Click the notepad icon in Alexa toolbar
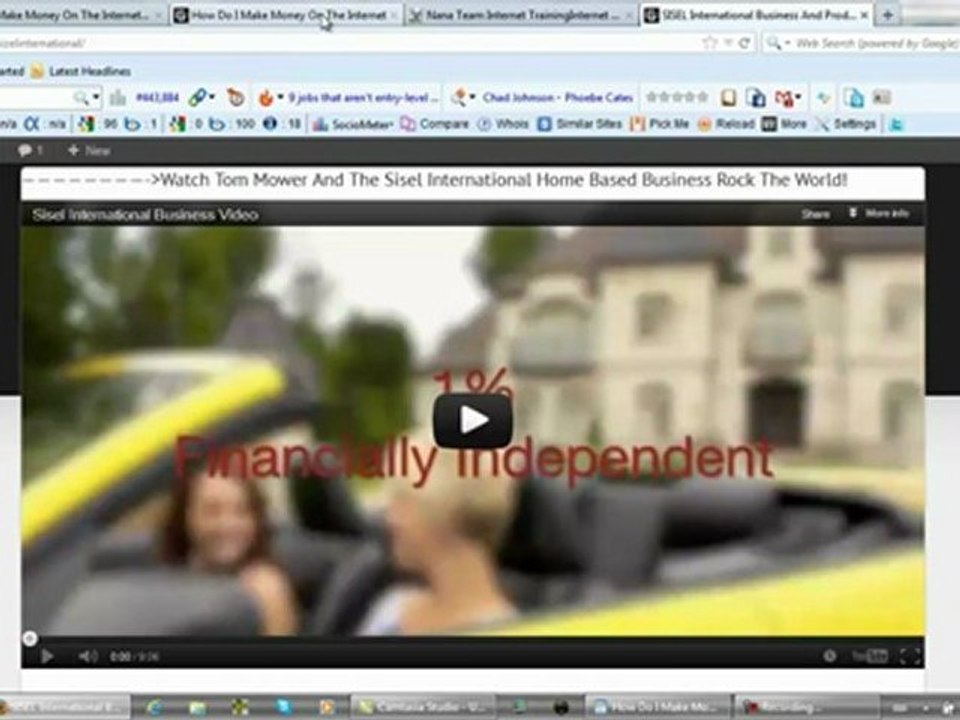 pyautogui.click(x=729, y=97)
